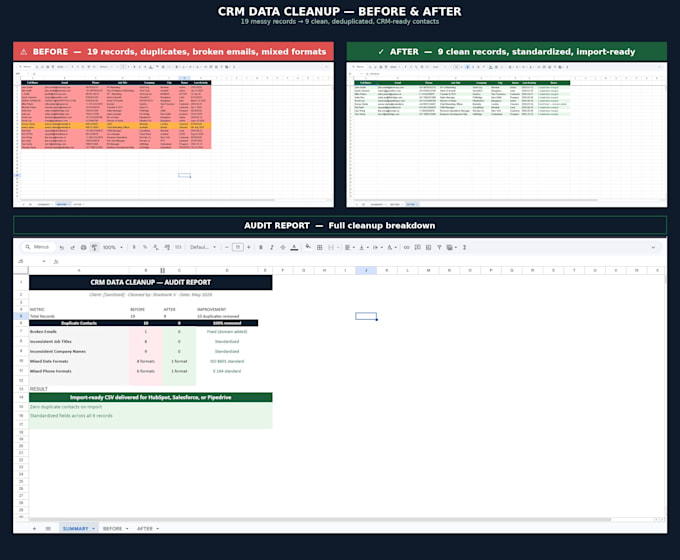This screenshot has width=680, height=560.
Task: Redo the action in the audit report sheet
Action: 72,247
